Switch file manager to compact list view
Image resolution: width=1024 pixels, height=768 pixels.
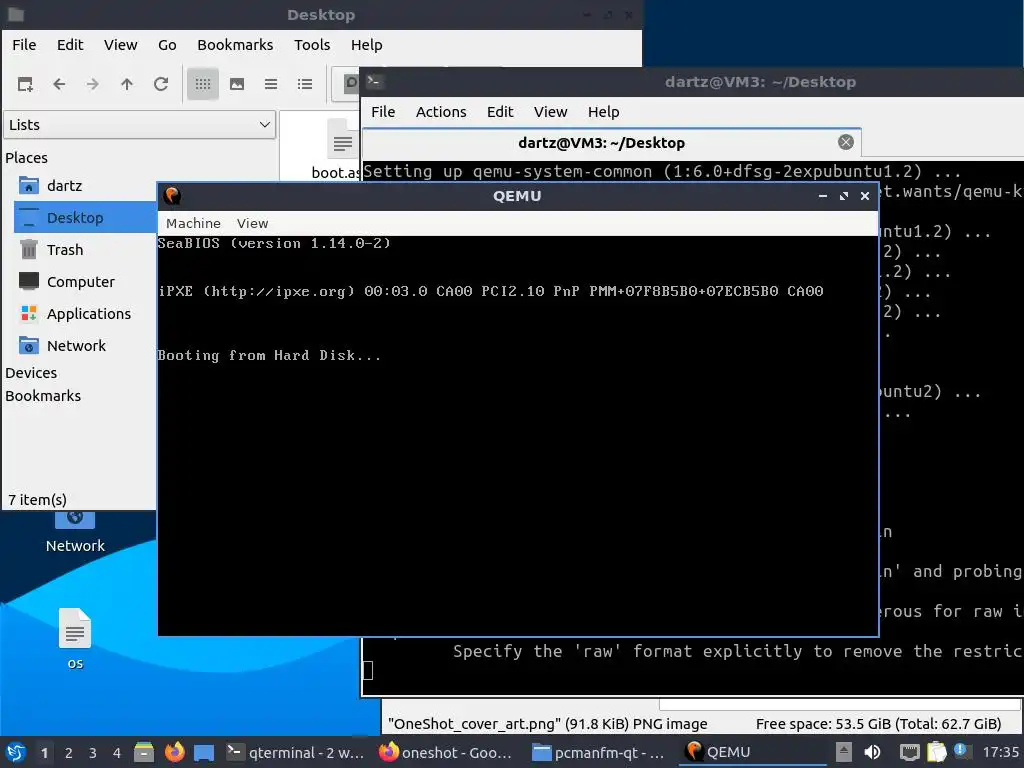click(271, 84)
